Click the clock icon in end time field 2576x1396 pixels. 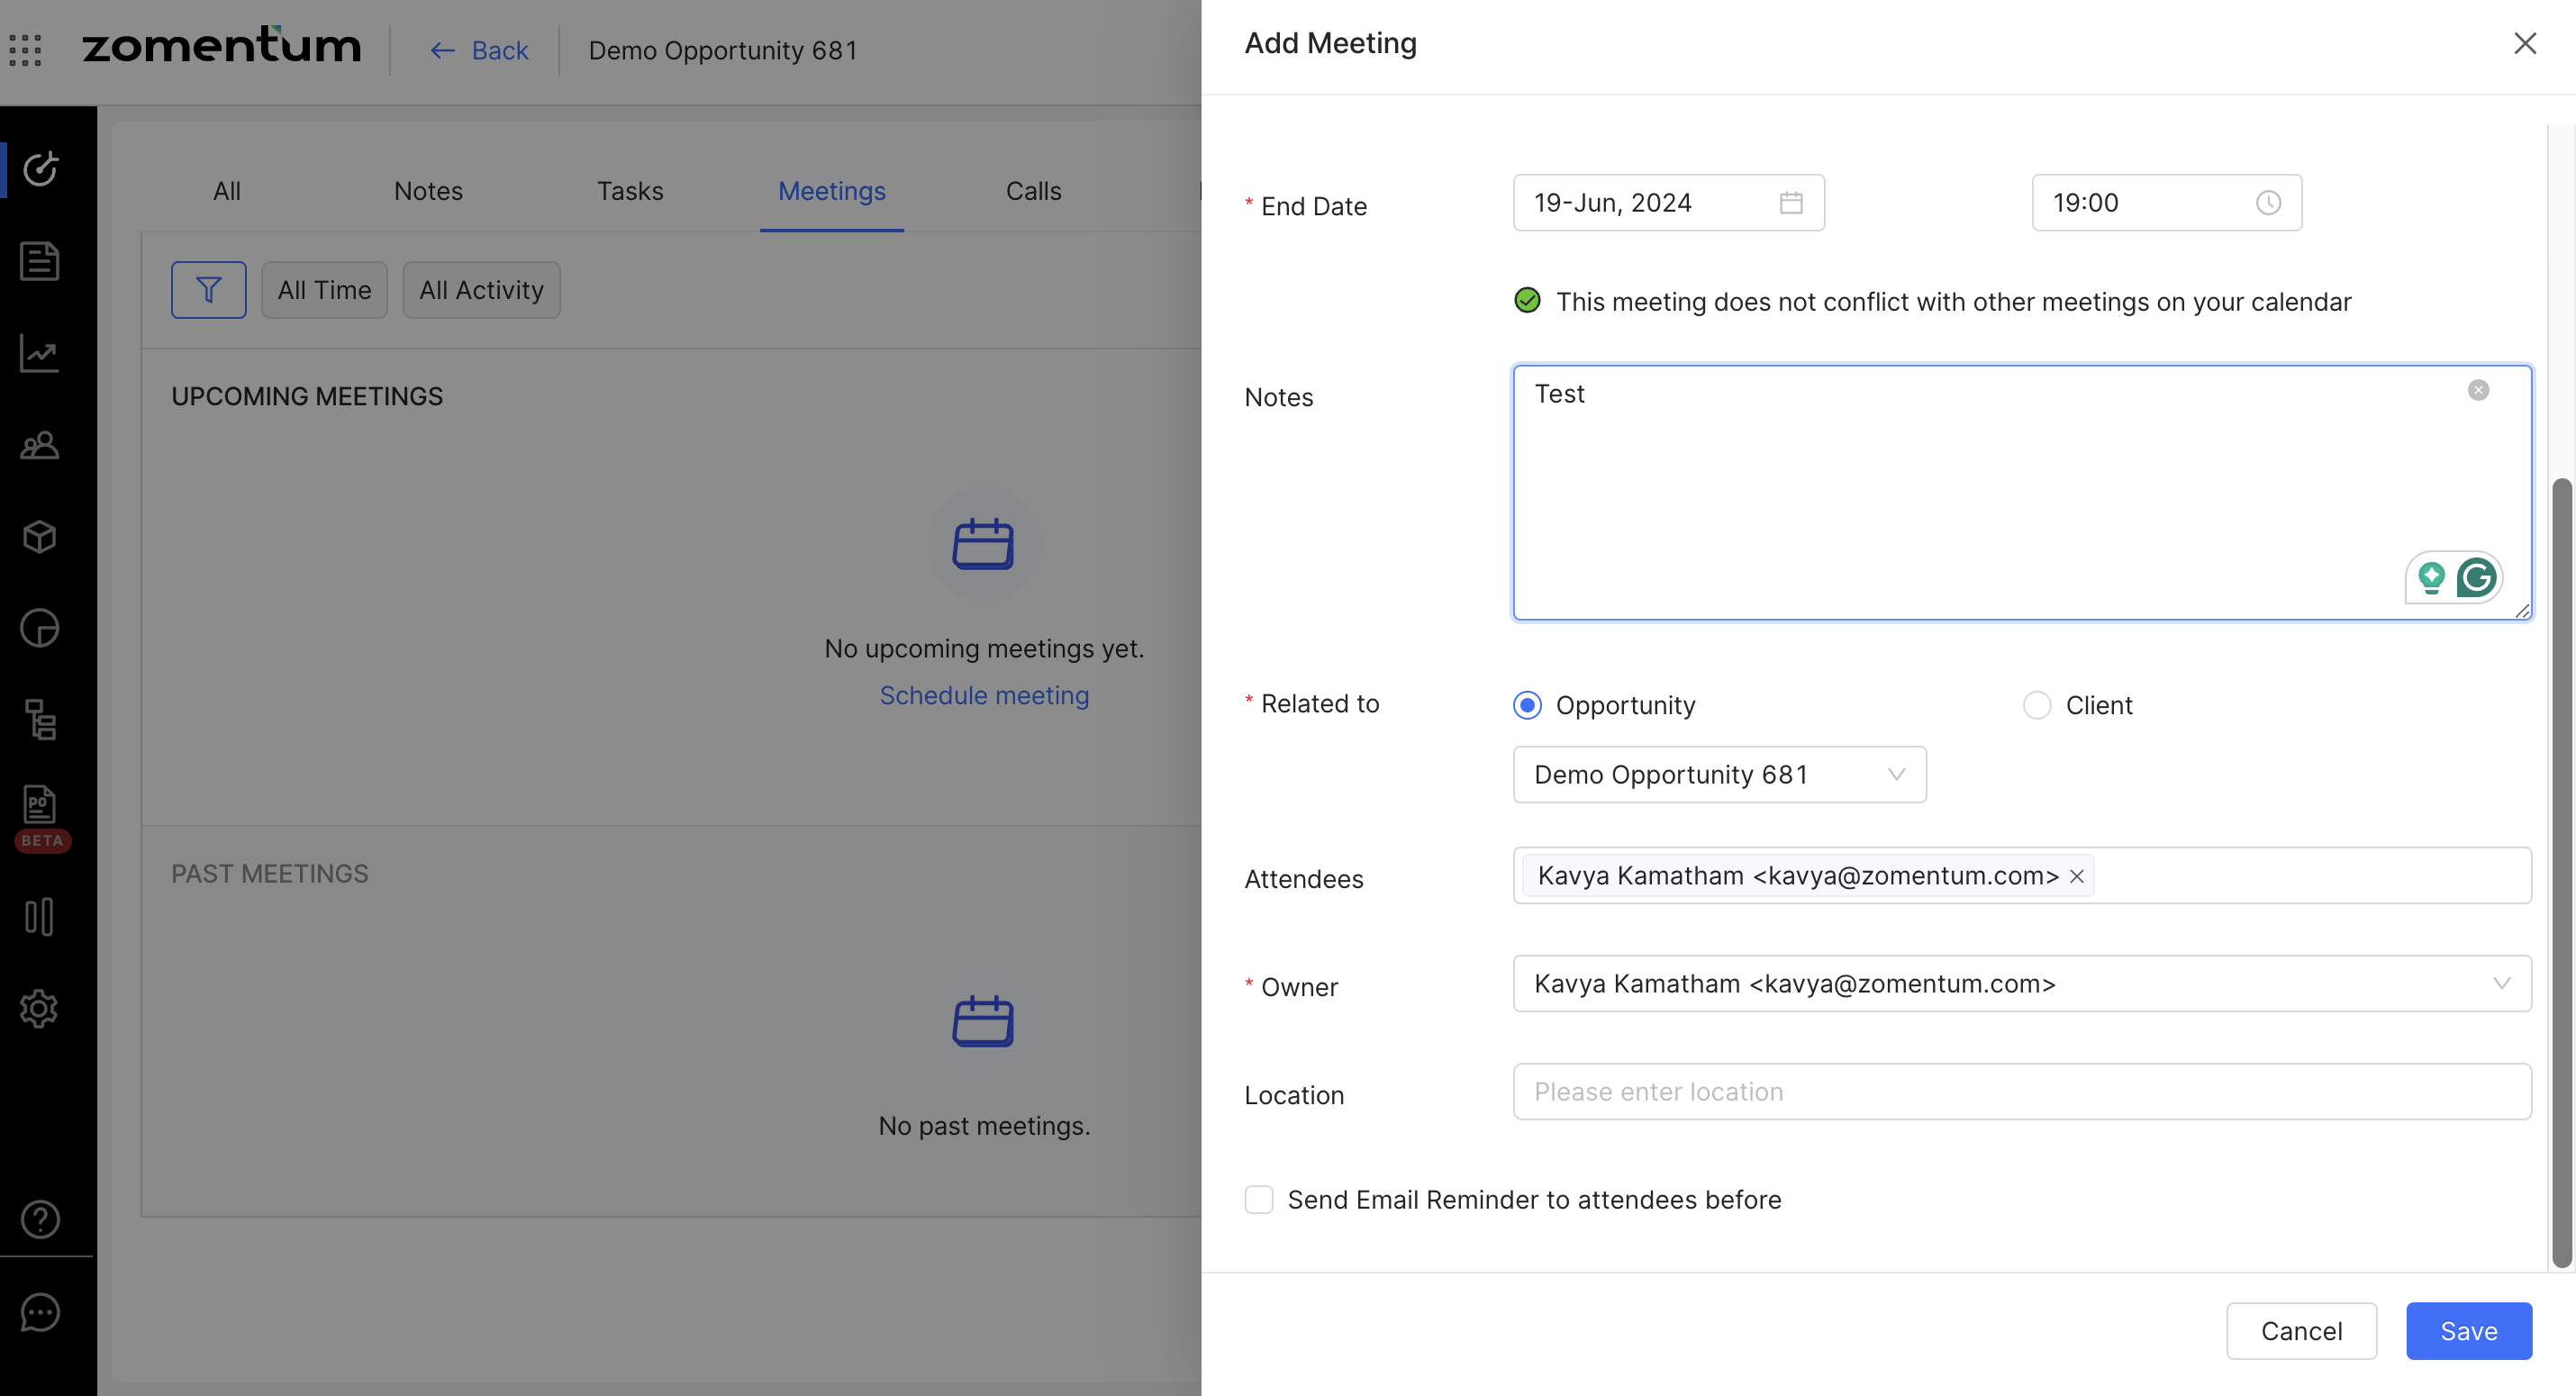tap(2268, 203)
